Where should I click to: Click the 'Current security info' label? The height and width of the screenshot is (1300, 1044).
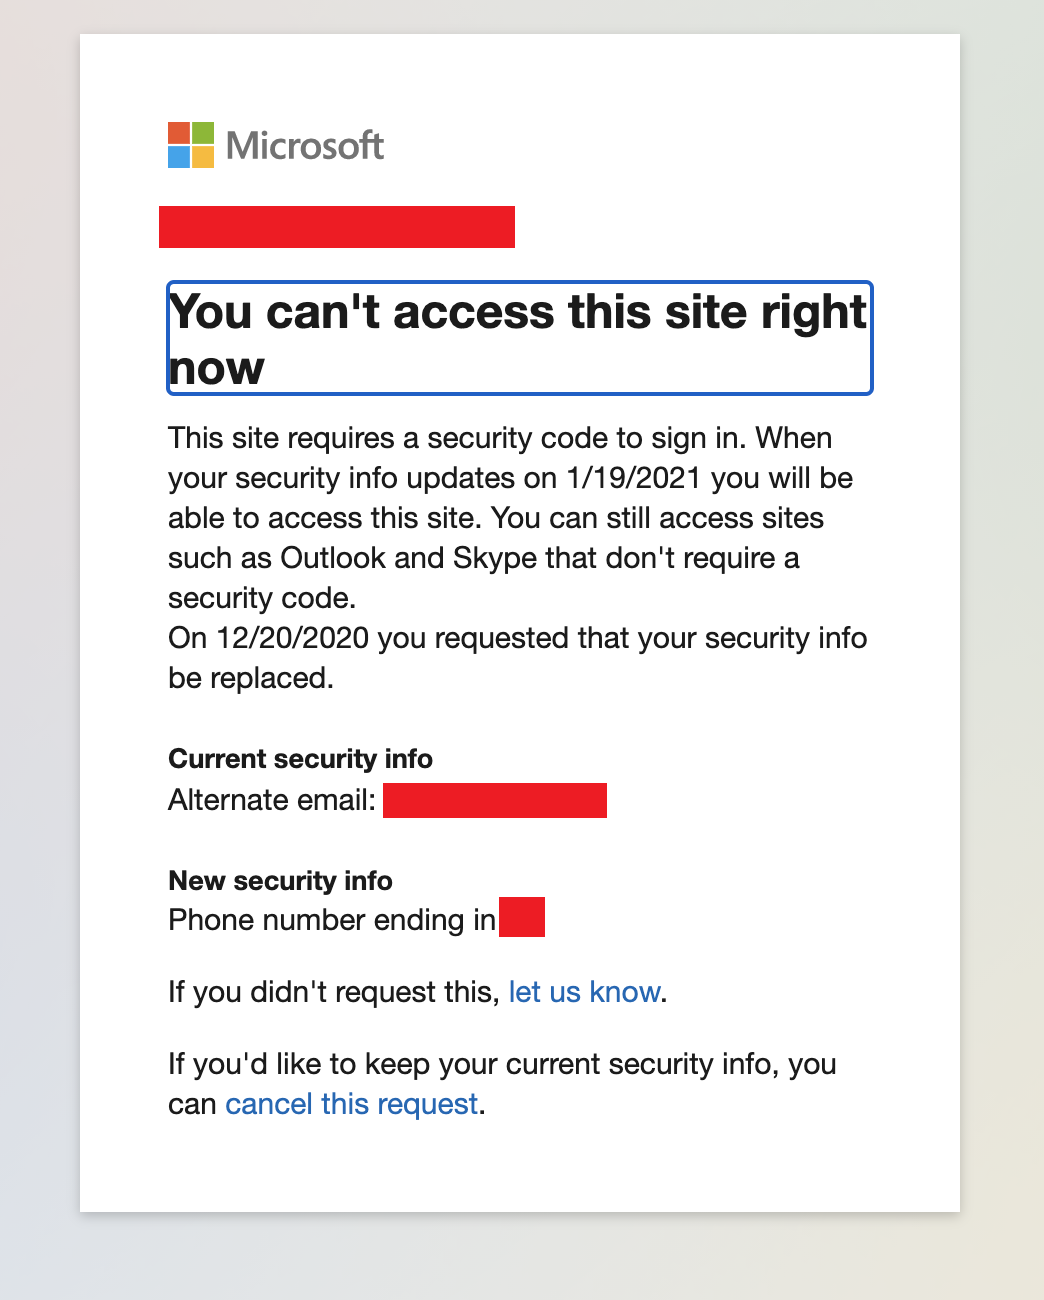(x=300, y=759)
